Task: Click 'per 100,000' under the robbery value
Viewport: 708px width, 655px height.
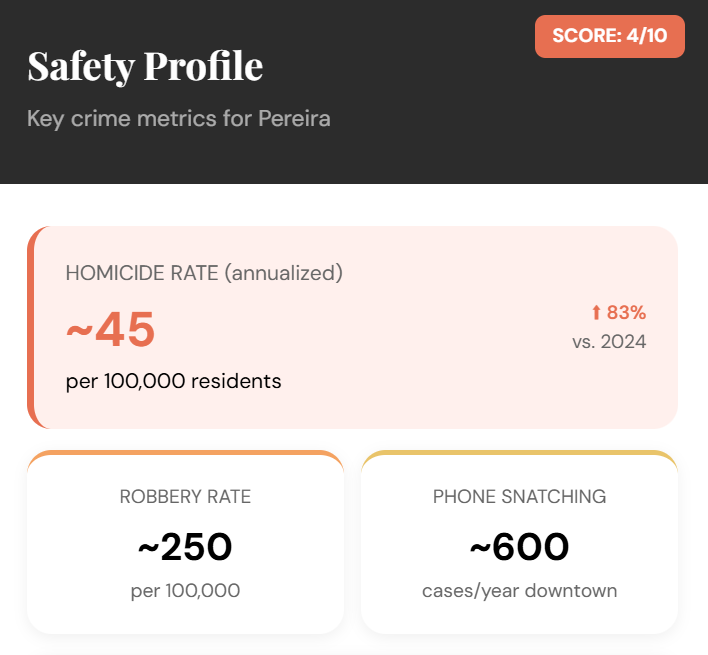Action: (185, 591)
